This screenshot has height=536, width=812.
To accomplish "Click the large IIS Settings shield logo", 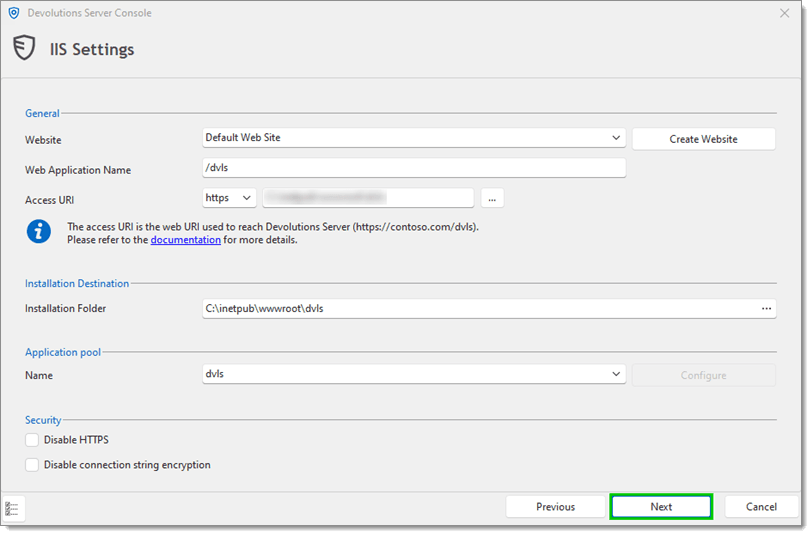I will (x=24, y=49).
